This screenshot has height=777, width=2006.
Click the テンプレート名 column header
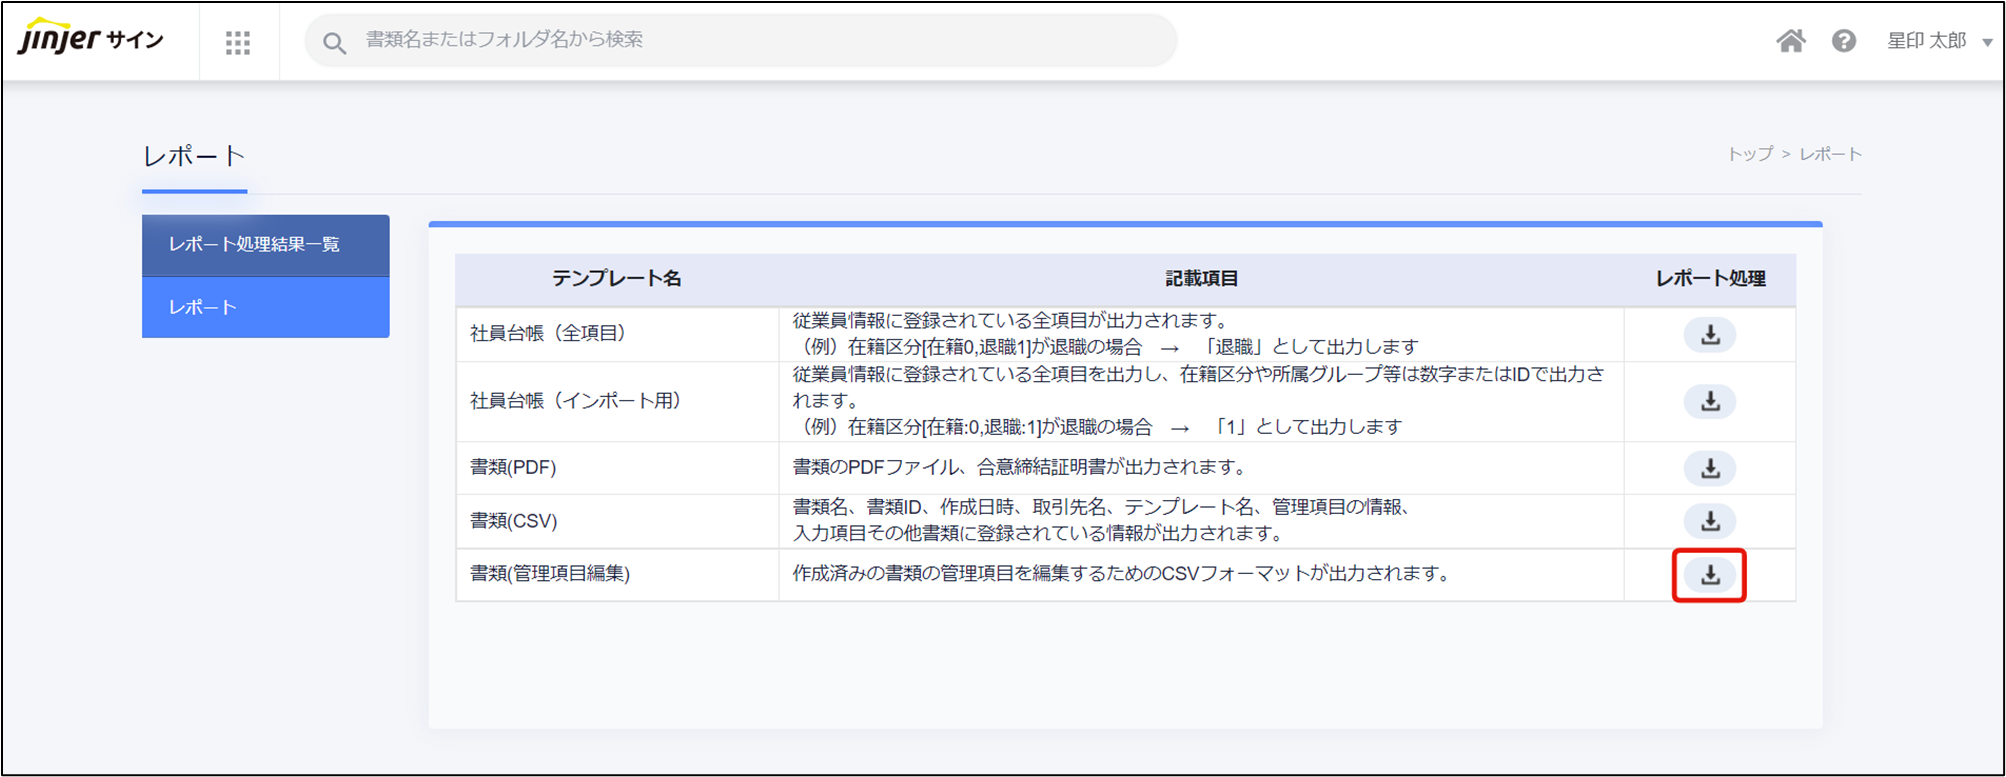[x=616, y=279]
